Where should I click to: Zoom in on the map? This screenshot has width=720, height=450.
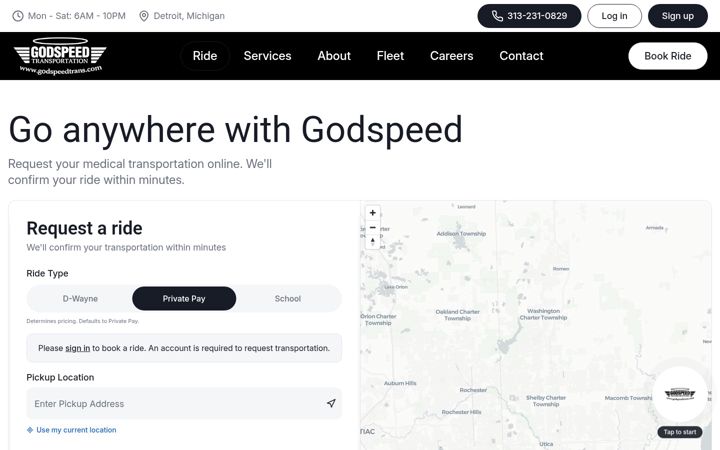tap(372, 213)
